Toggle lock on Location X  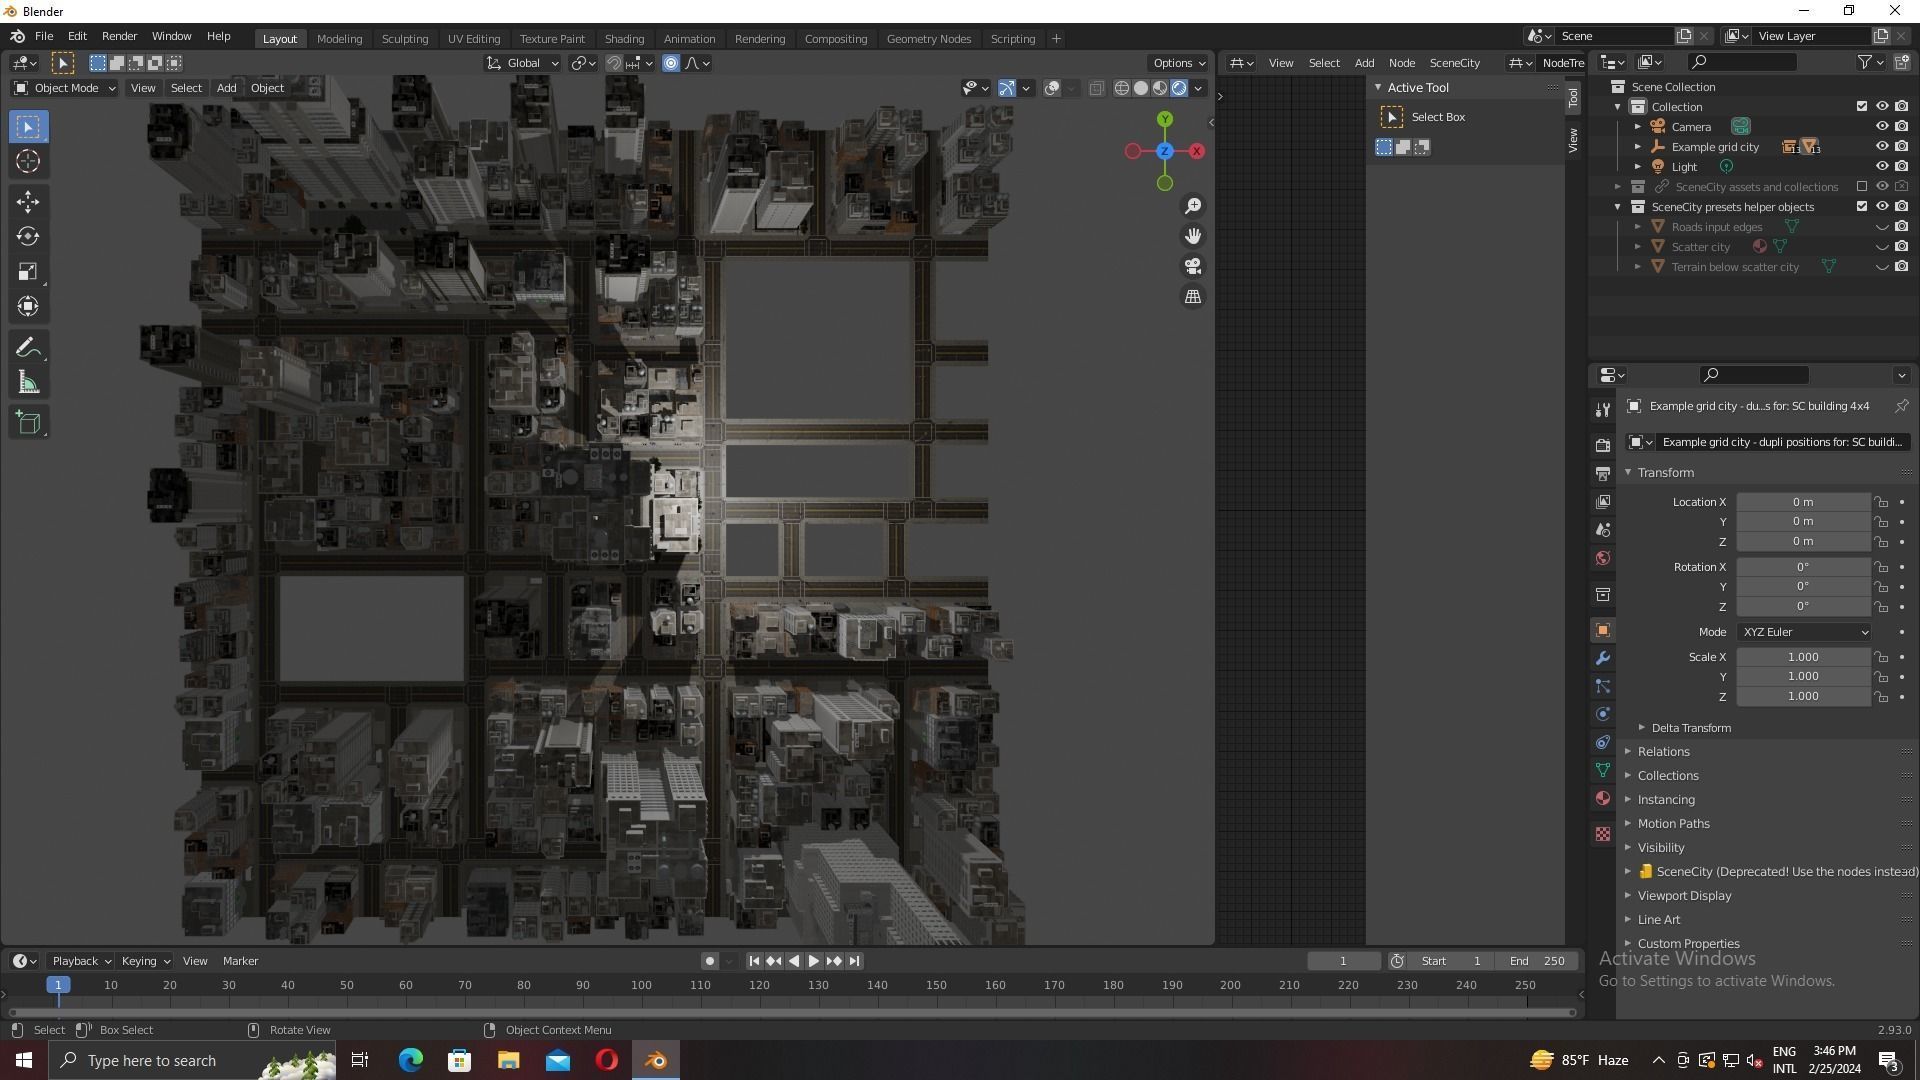click(x=1881, y=502)
